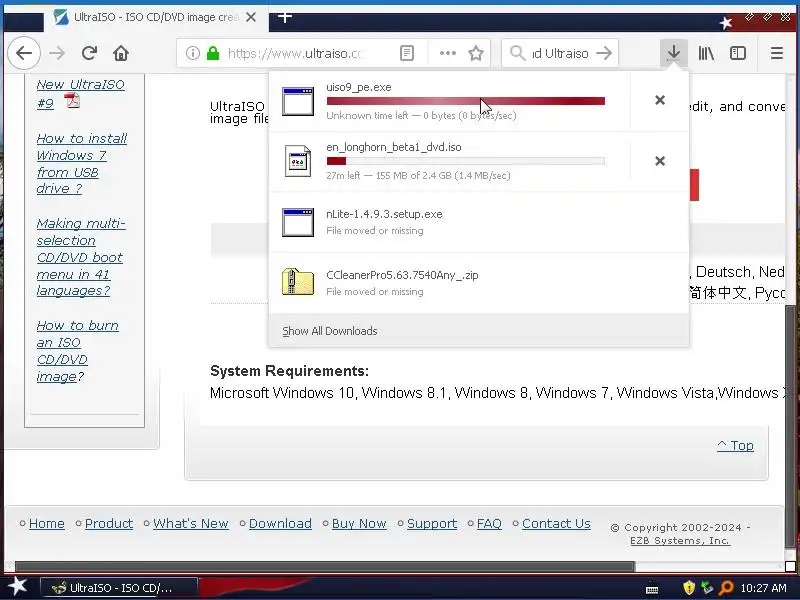This screenshot has height=600, width=800.
Task: Open What's New footer link
Action: pos(191,523)
